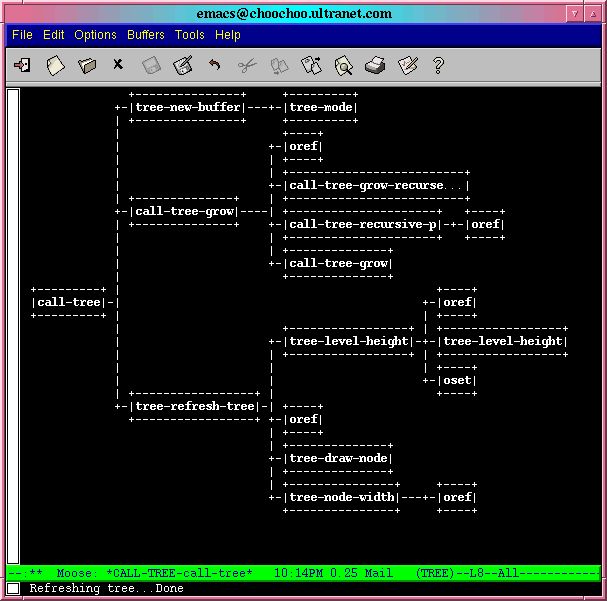Select the root call-tree node

pos(69,302)
